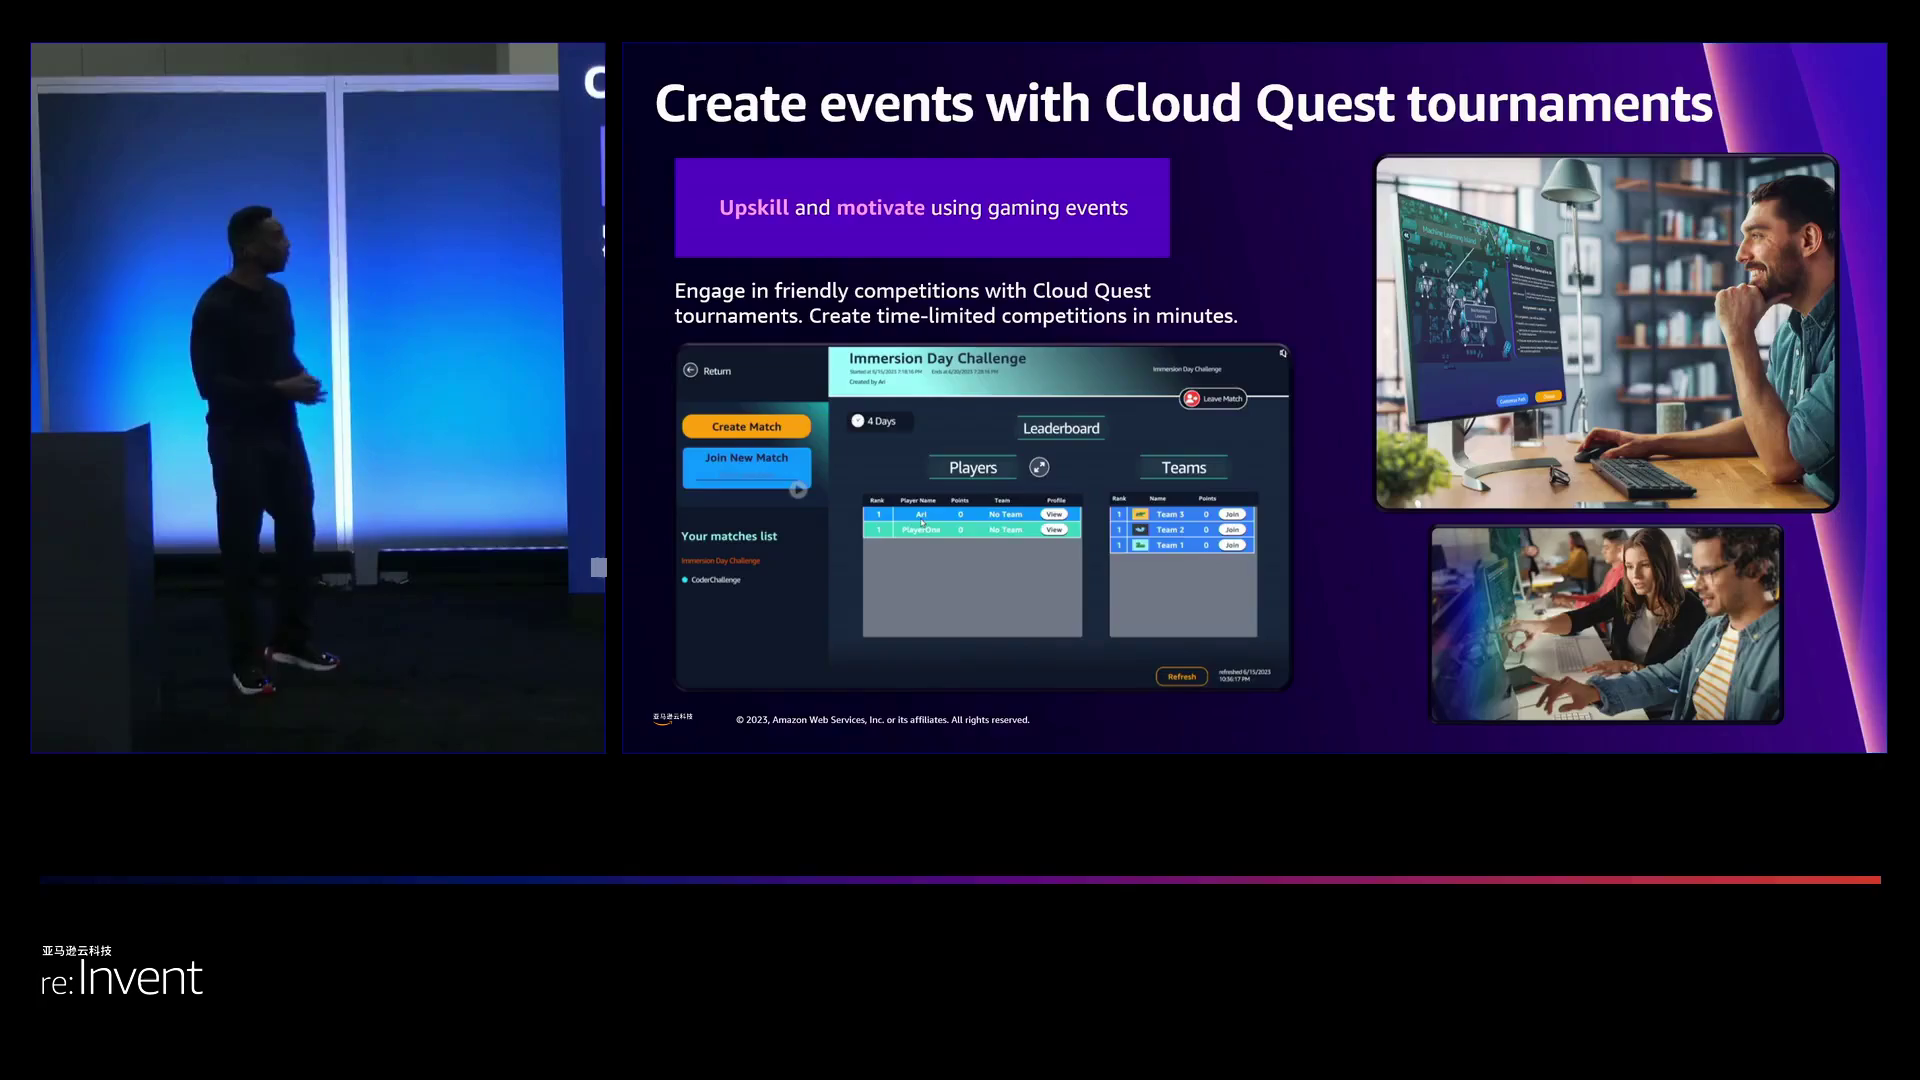Click the small logo left of the copyright notice
Screen dimensions: 1920x1080
tap(672, 718)
